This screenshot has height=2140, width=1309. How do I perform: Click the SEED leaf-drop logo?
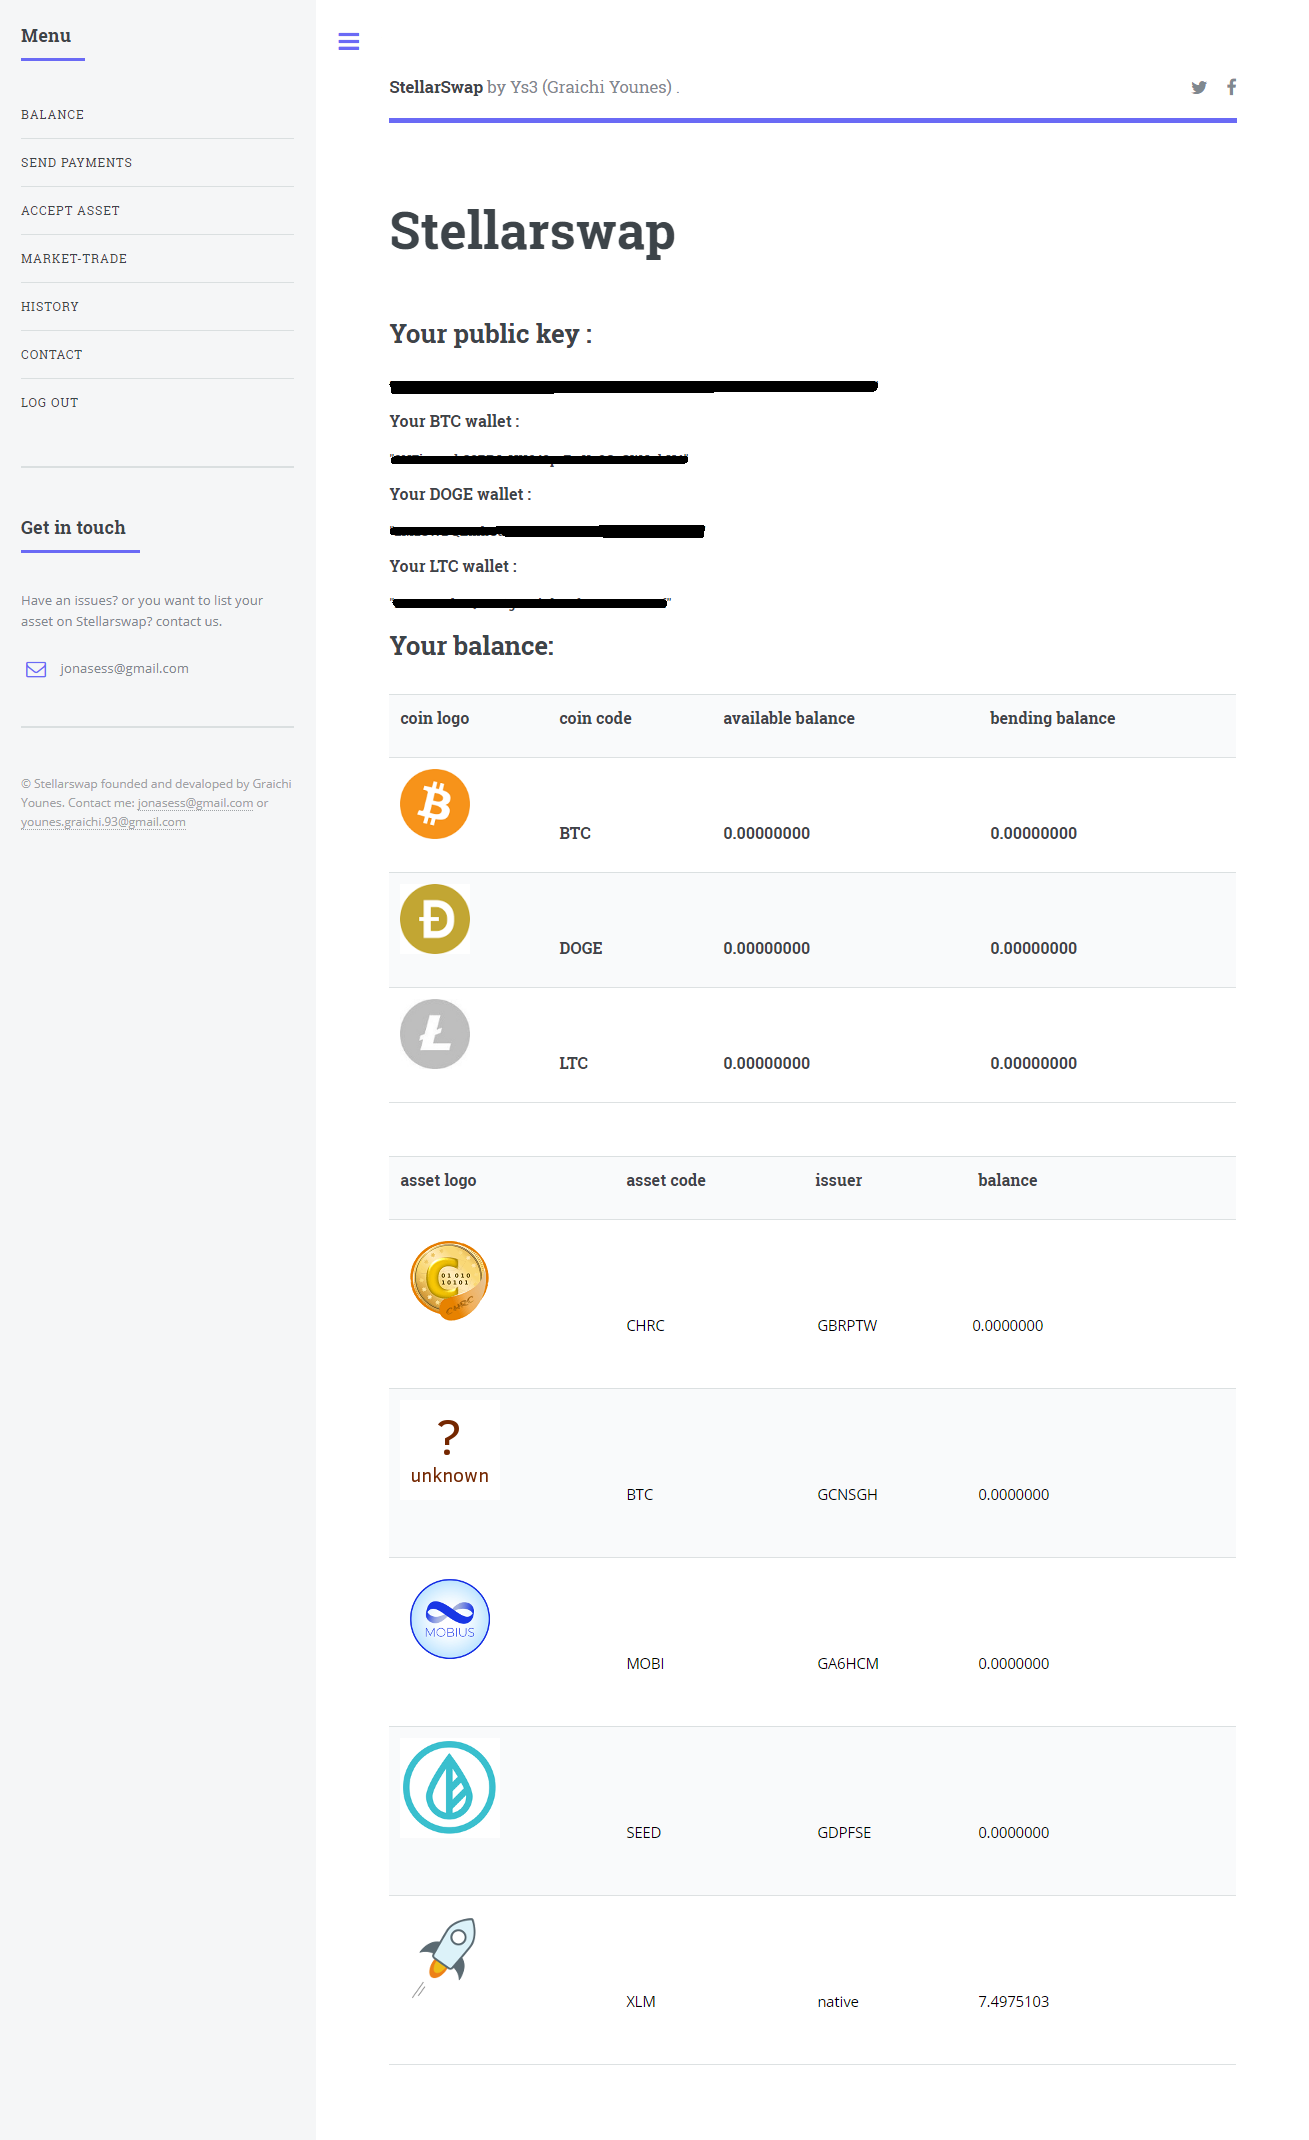(x=450, y=1788)
